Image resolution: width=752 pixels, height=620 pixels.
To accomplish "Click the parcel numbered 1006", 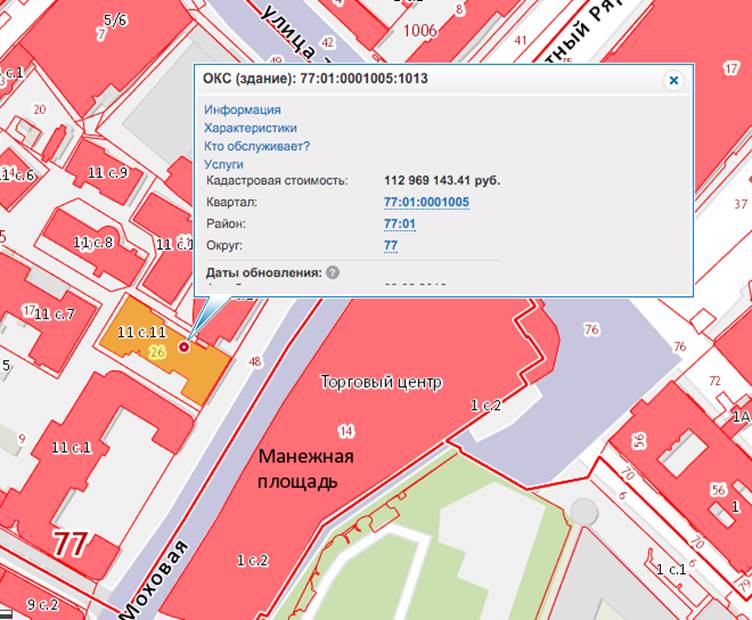I will tap(419, 30).
